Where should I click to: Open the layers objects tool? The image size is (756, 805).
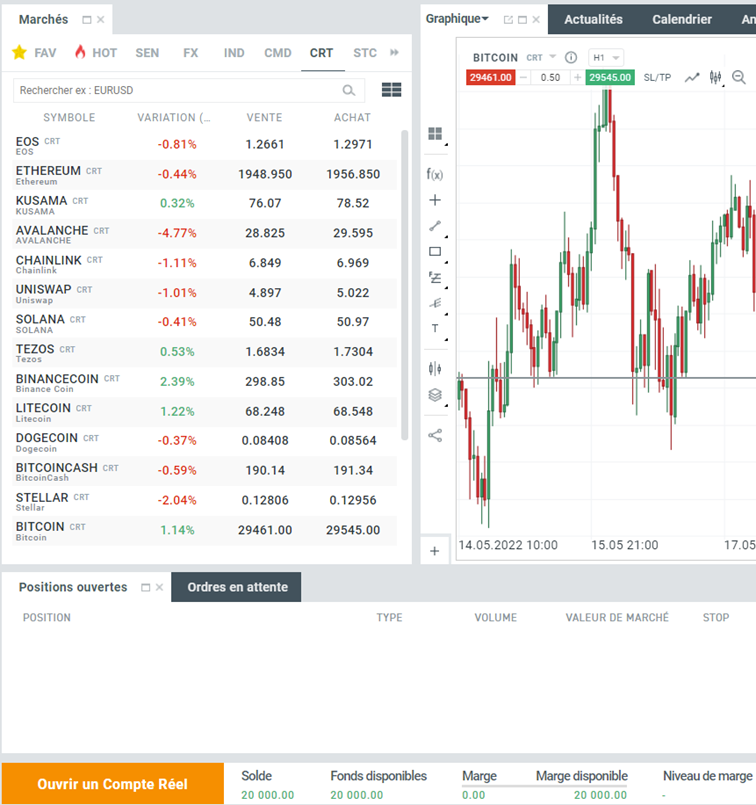click(435, 395)
